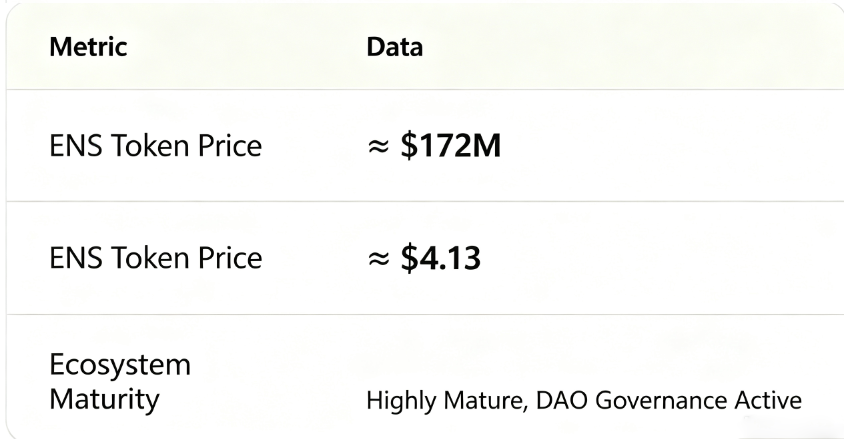Image resolution: width=844 pixels, height=439 pixels.
Task: Click the word Token in the $172M row
Action: pyautogui.click(x=150, y=146)
